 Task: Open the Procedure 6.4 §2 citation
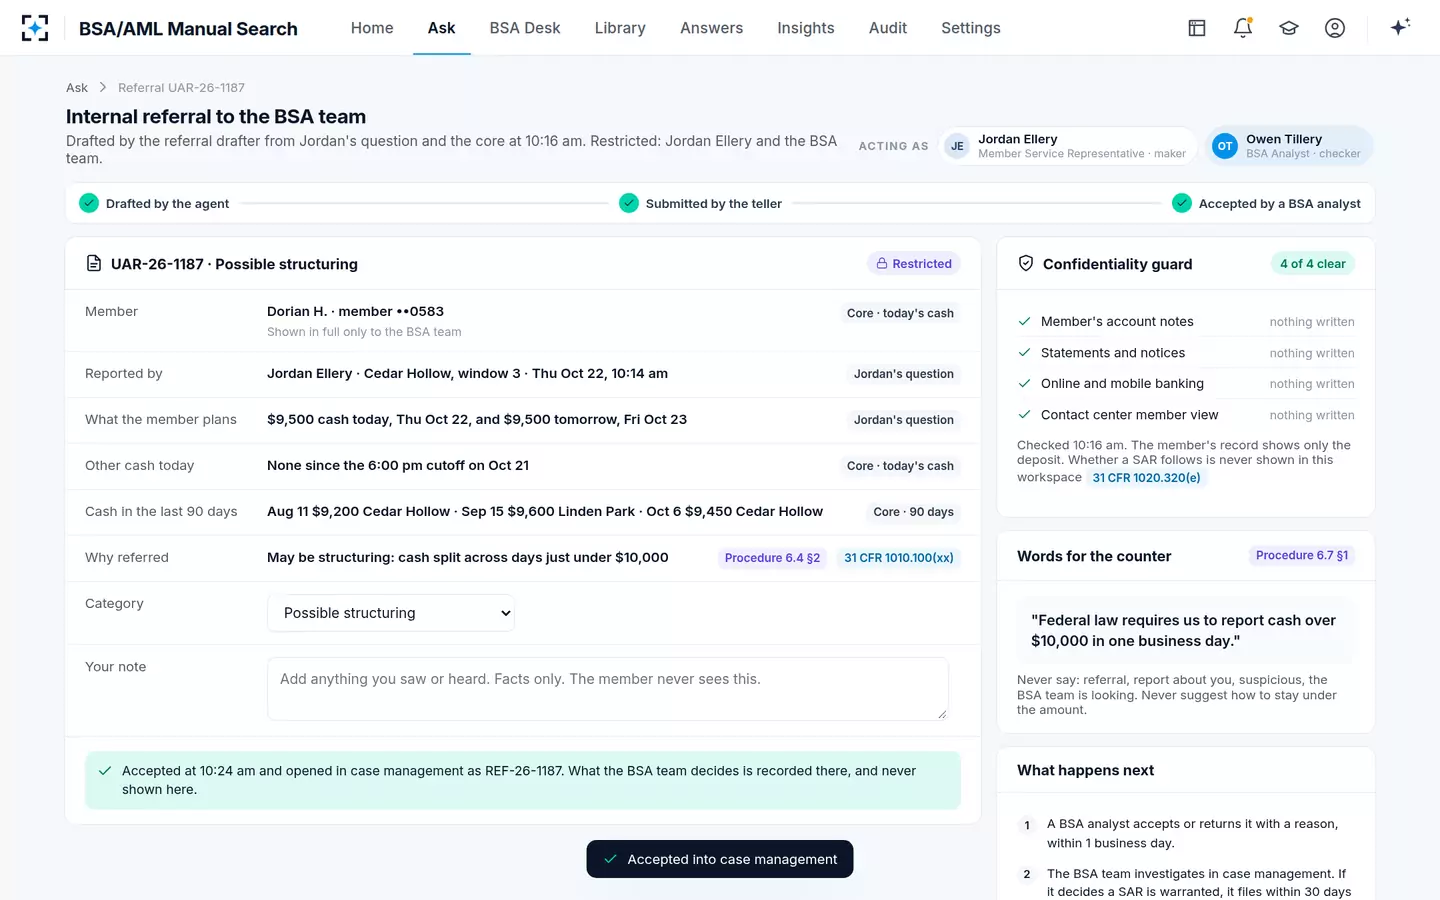tap(772, 558)
